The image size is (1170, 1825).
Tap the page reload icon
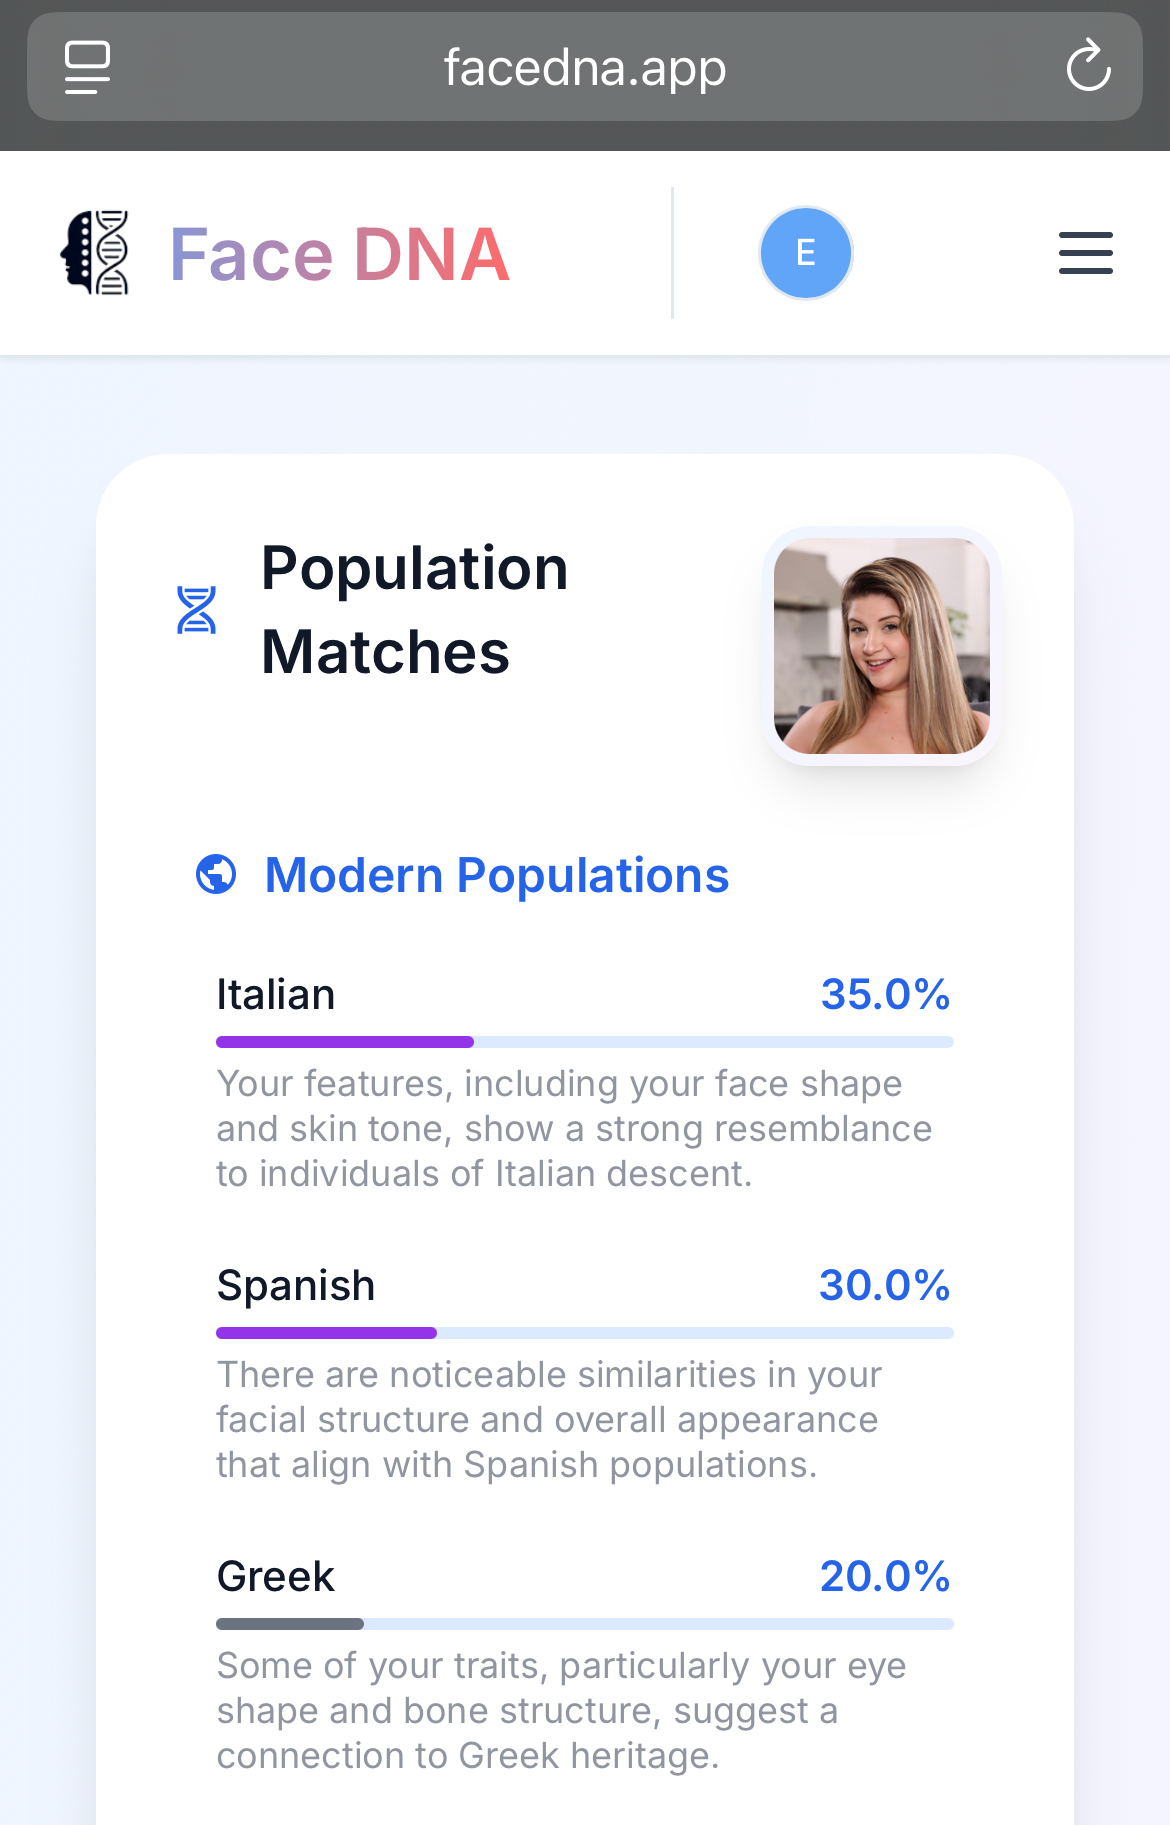[x=1088, y=66]
